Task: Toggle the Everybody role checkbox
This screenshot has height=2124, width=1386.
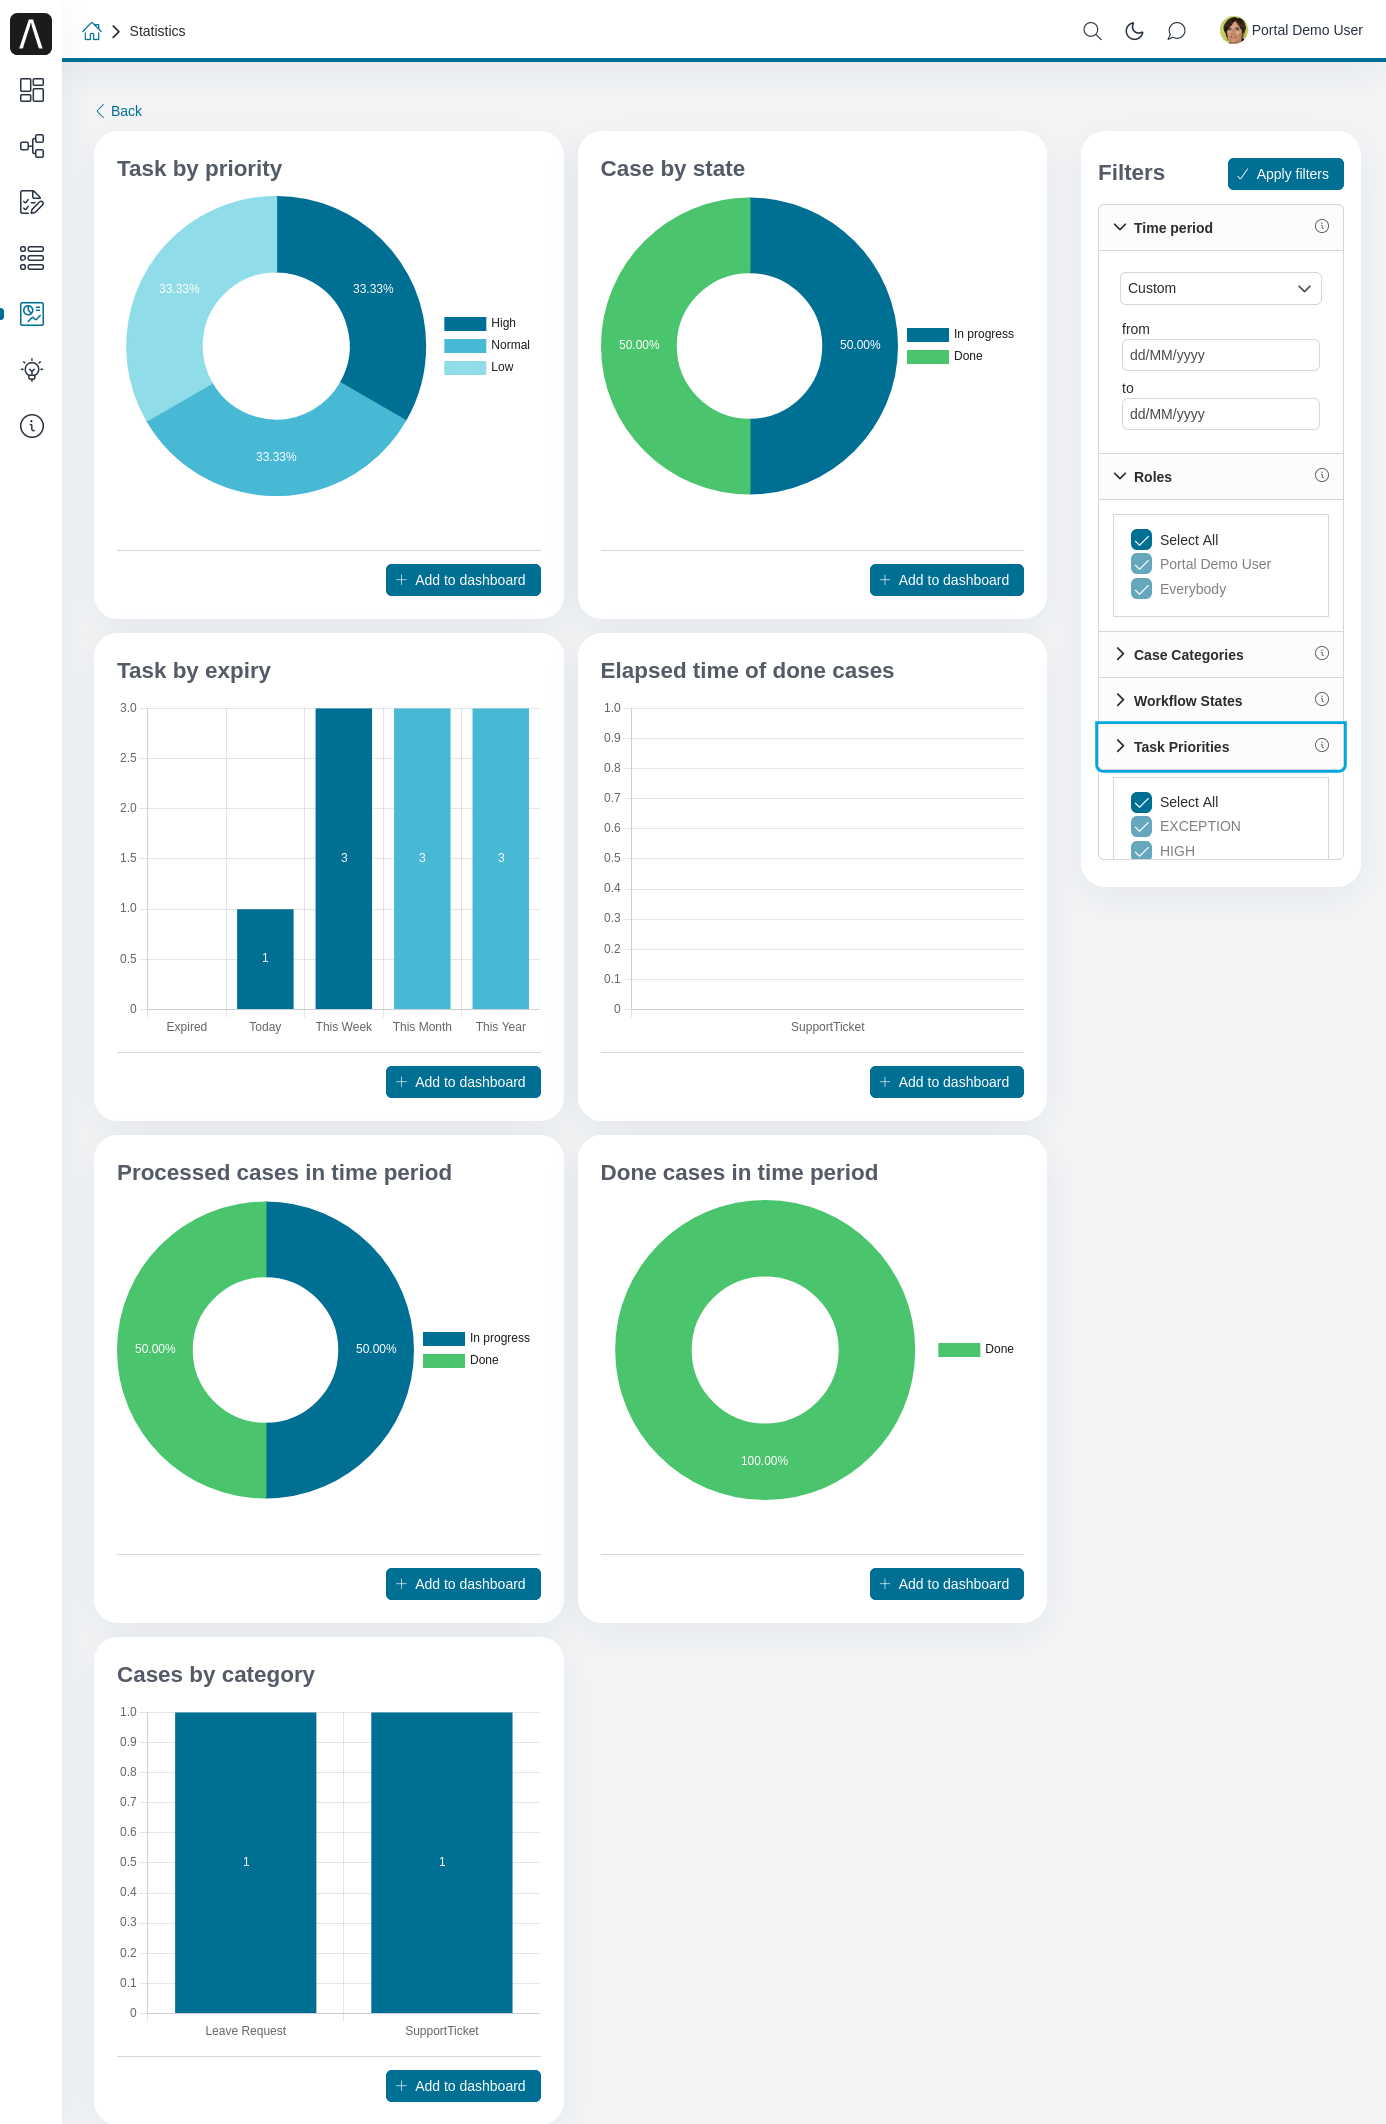Action: click(1141, 589)
